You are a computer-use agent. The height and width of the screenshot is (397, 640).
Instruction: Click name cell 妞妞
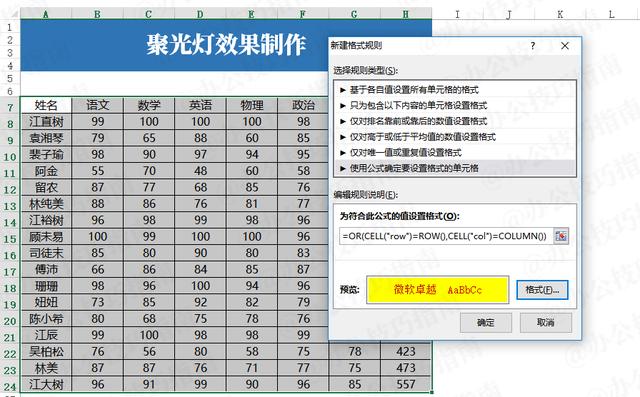[46, 302]
